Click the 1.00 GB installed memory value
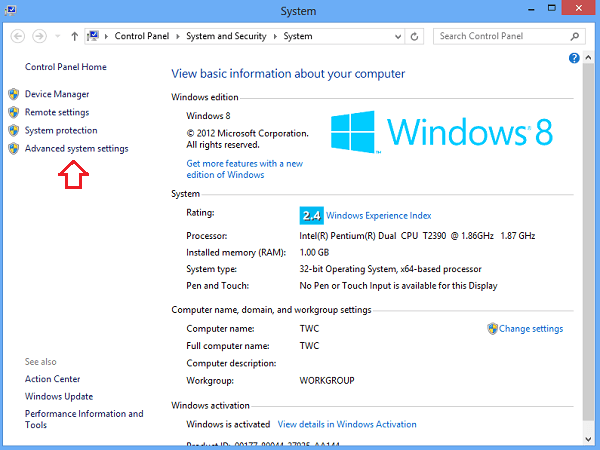Viewport: 600px width, 450px height. [314, 253]
